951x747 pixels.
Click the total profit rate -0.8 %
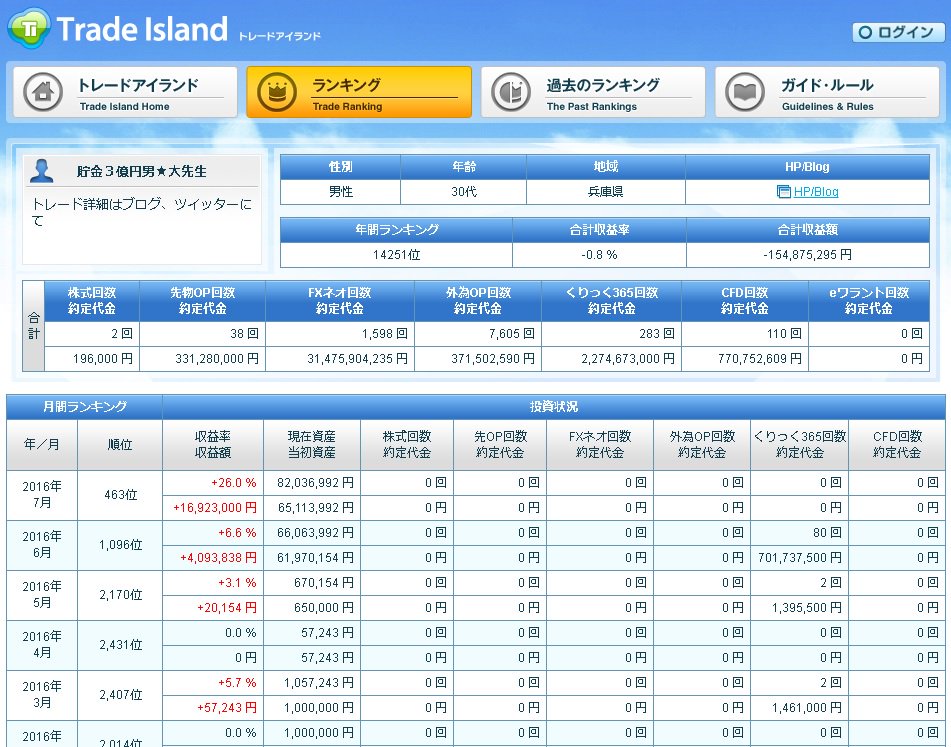[599, 255]
